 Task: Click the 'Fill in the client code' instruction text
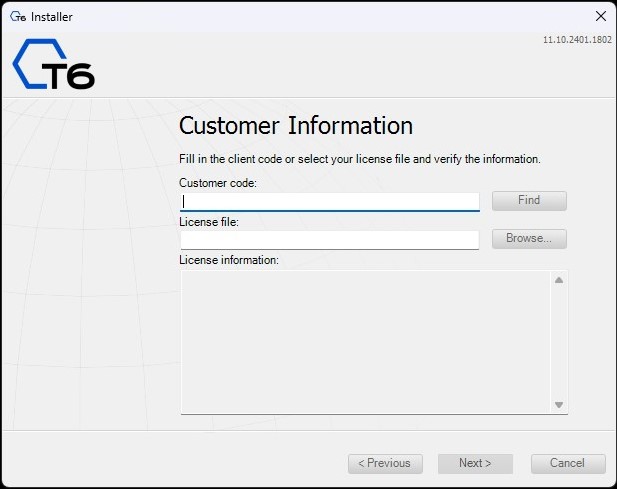pos(360,159)
